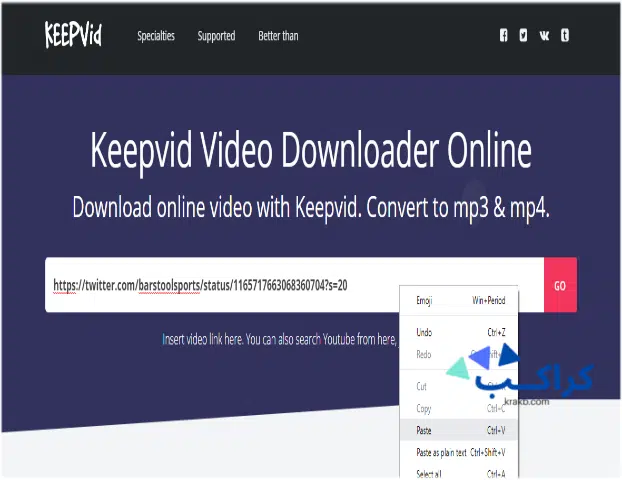
Task: Open the Tumblr social icon
Action: click(x=565, y=35)
